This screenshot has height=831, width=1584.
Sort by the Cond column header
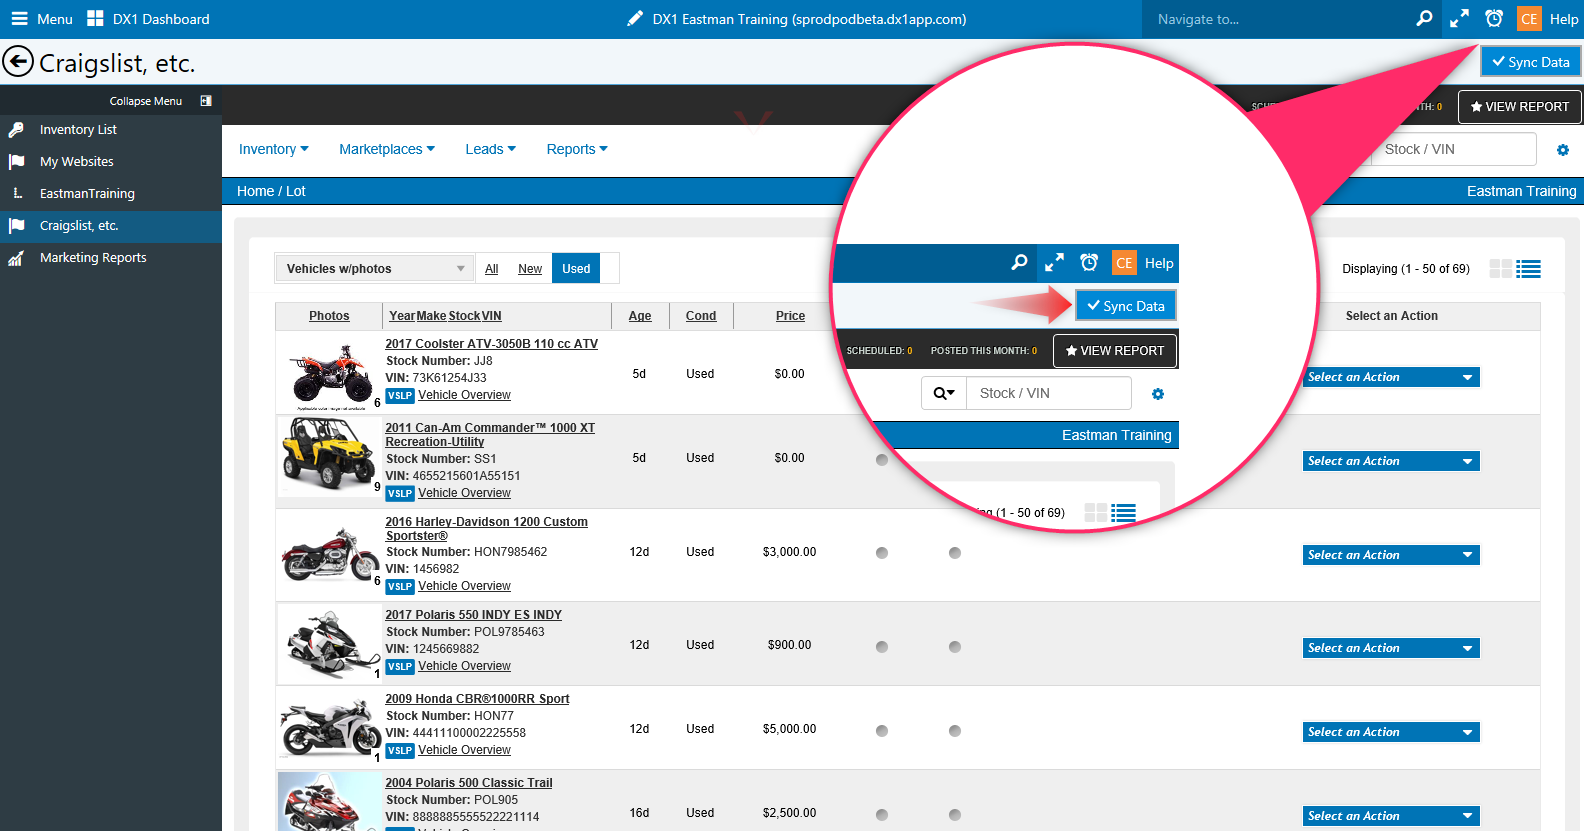[701, 316]
